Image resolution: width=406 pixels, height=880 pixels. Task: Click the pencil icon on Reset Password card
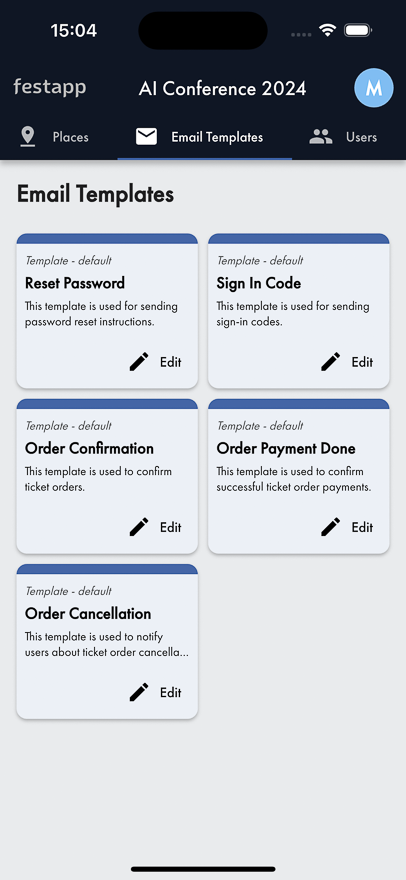tap(139, 362)
